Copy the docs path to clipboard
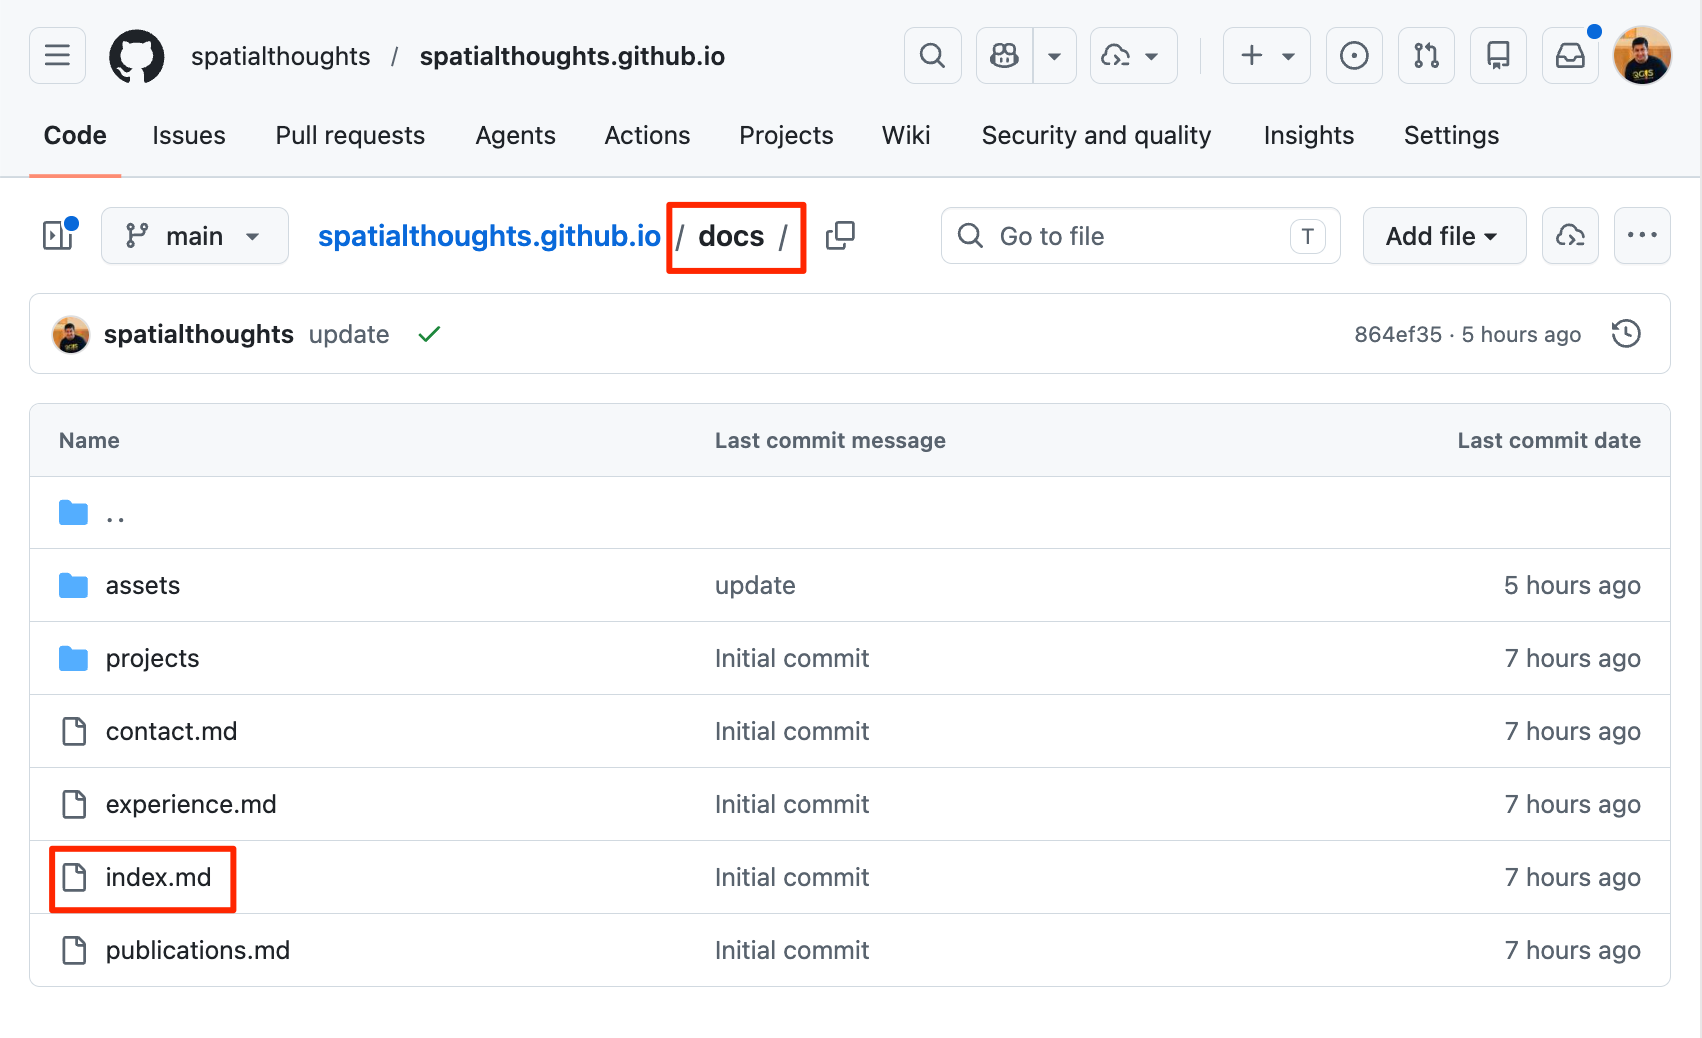 (x=840, y=236)
